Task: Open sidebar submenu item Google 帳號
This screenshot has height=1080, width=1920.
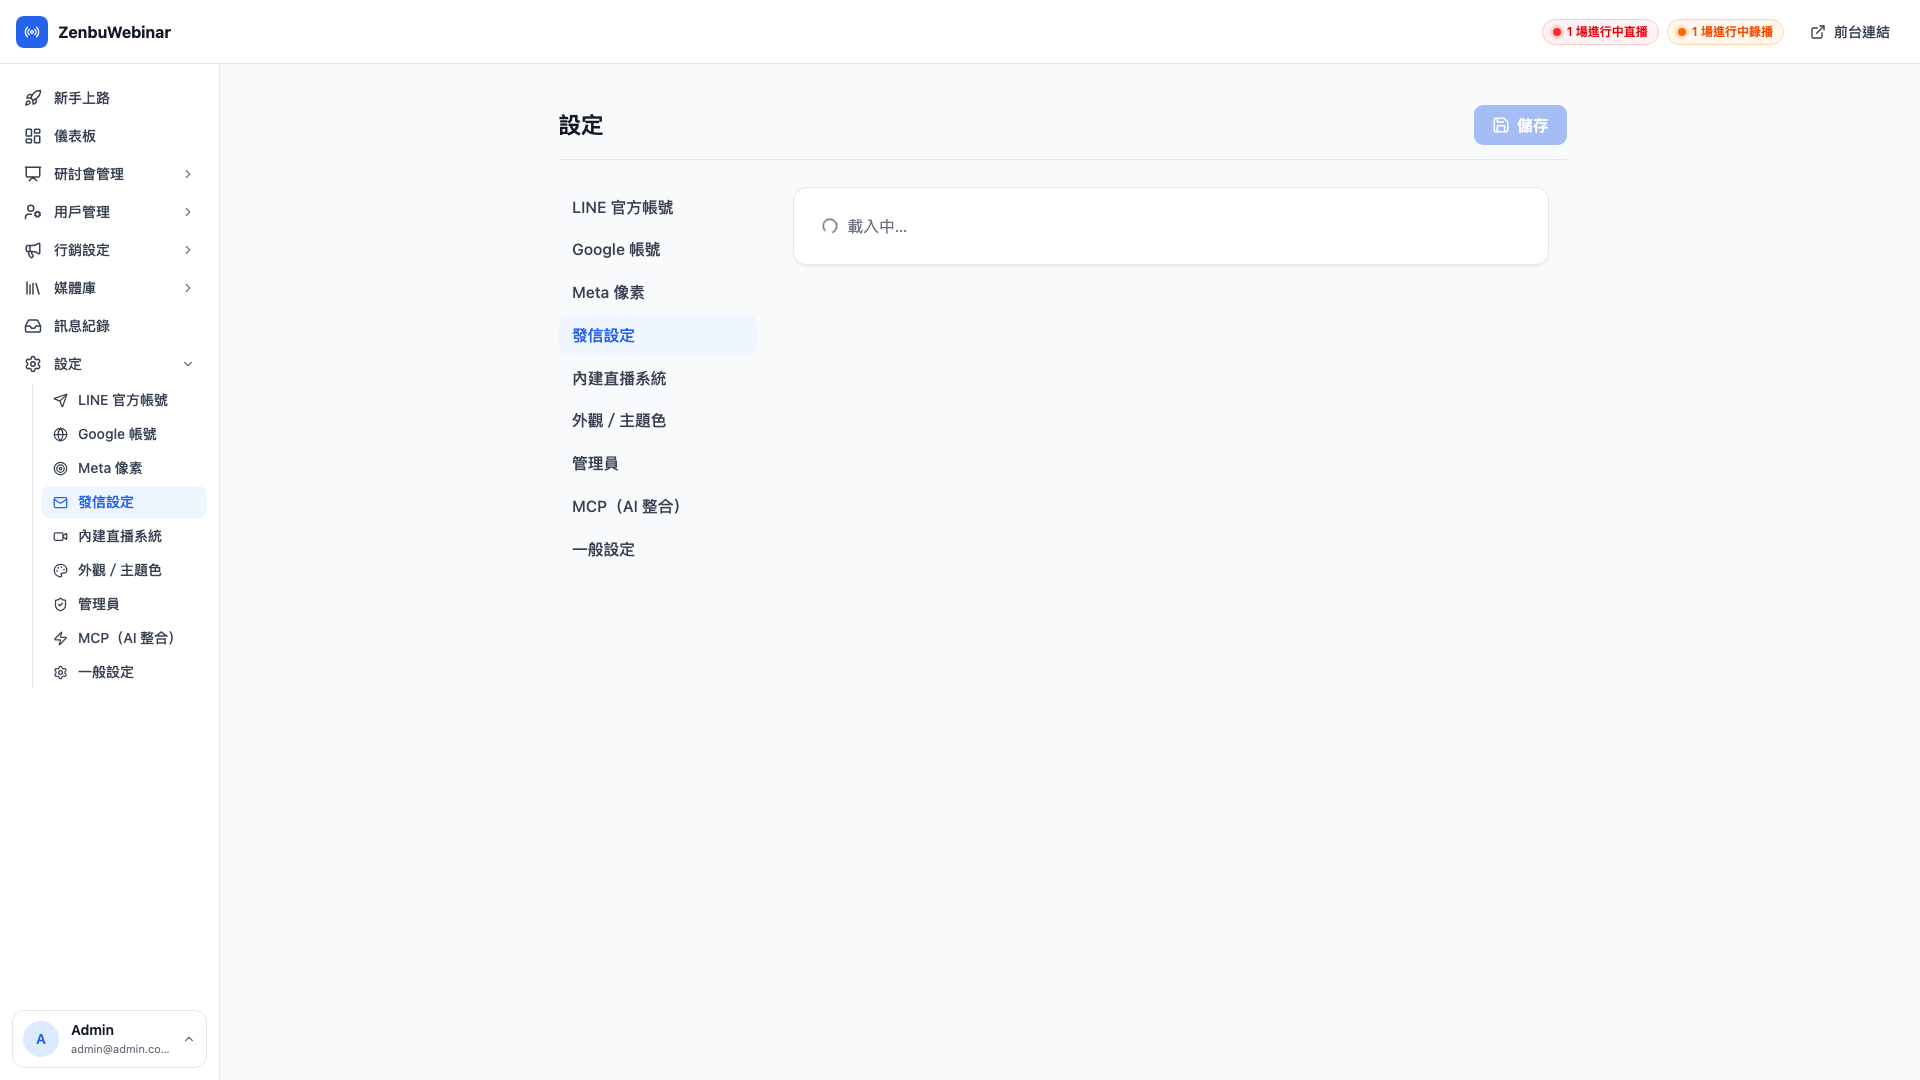Action: point(124,434)
